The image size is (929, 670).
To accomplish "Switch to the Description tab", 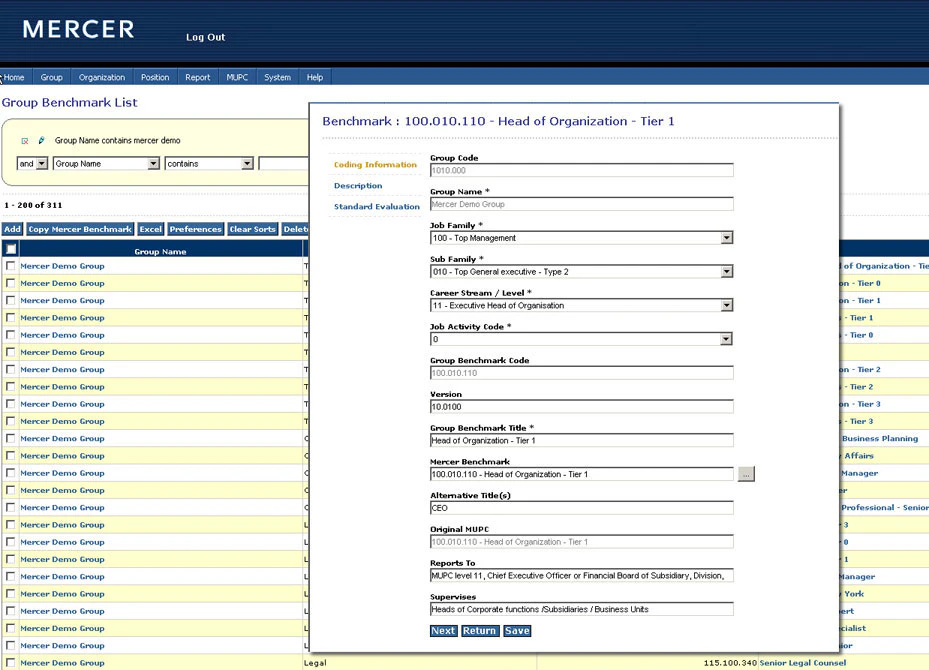I will pos(358,185).
